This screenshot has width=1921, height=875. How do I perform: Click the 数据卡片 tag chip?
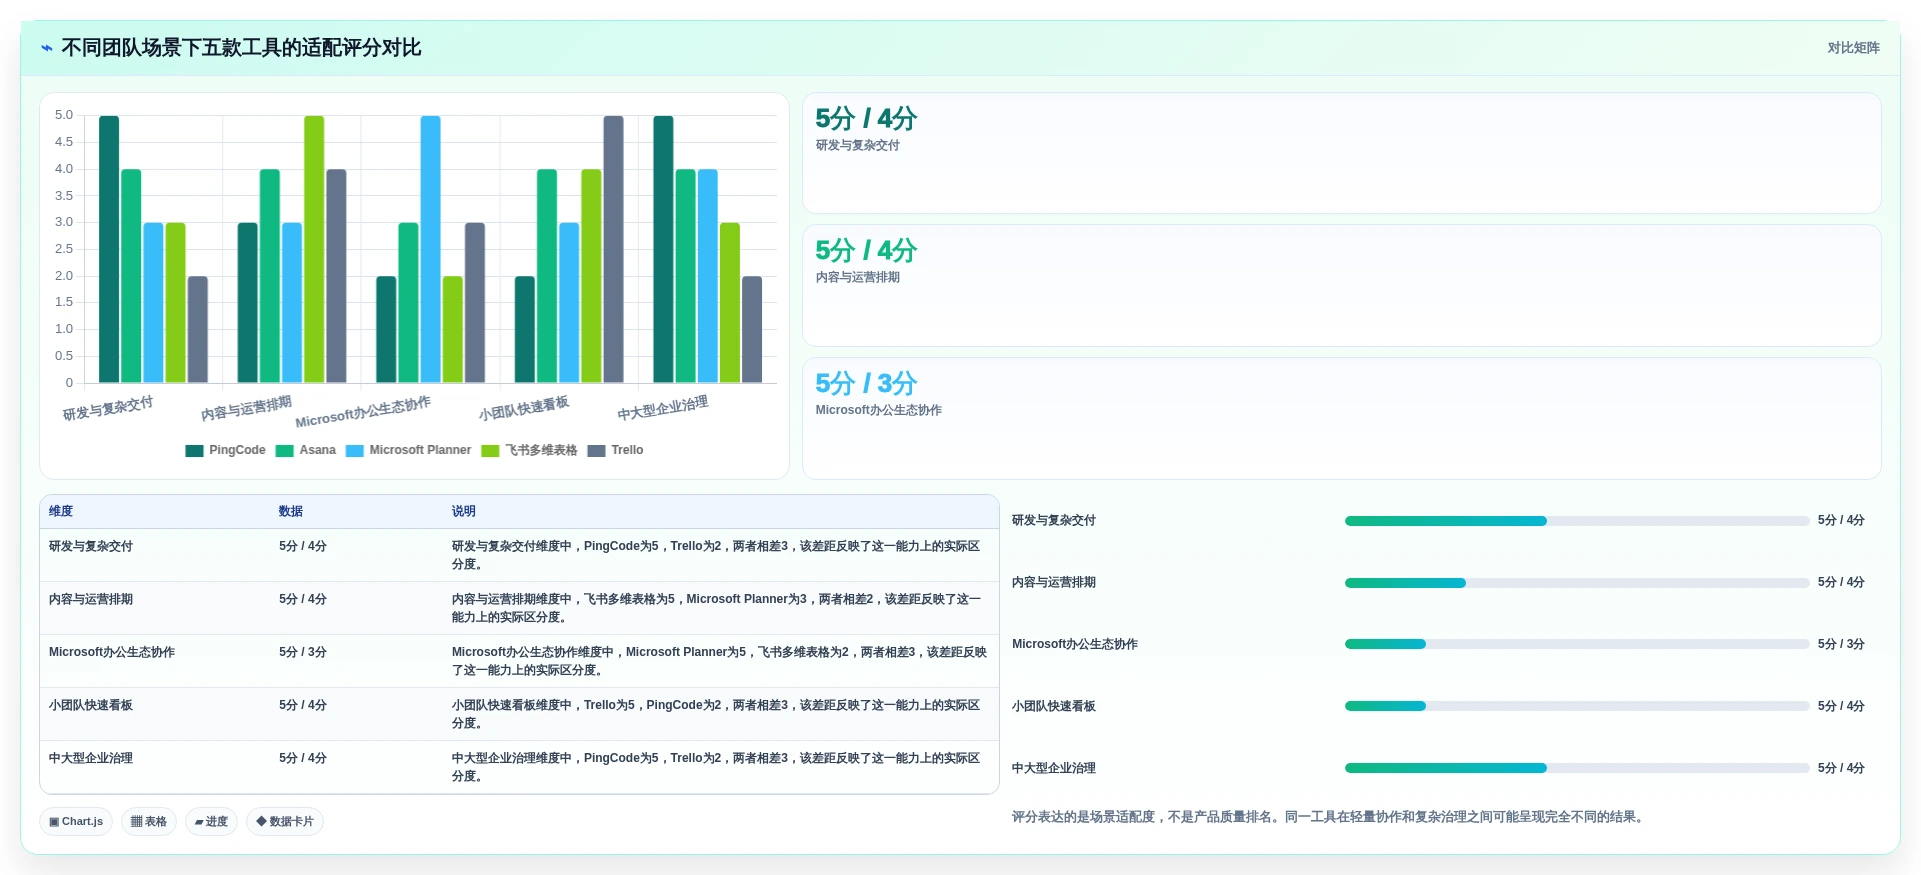coord(285,822)
